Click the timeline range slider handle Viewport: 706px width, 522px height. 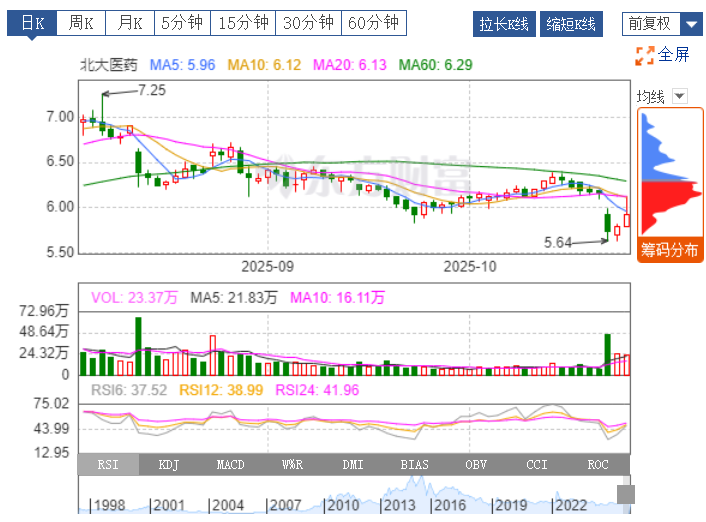click(x=625, y=495)
